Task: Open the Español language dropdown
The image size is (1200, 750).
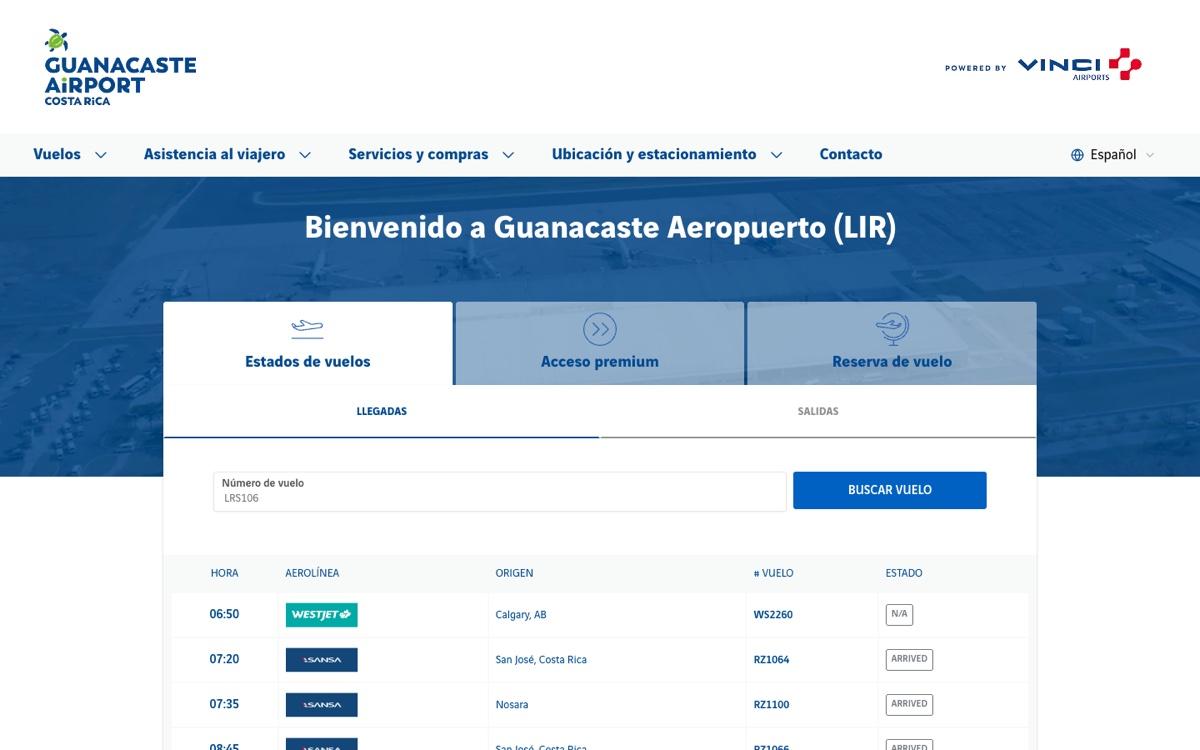Action: click(1113, 155)
